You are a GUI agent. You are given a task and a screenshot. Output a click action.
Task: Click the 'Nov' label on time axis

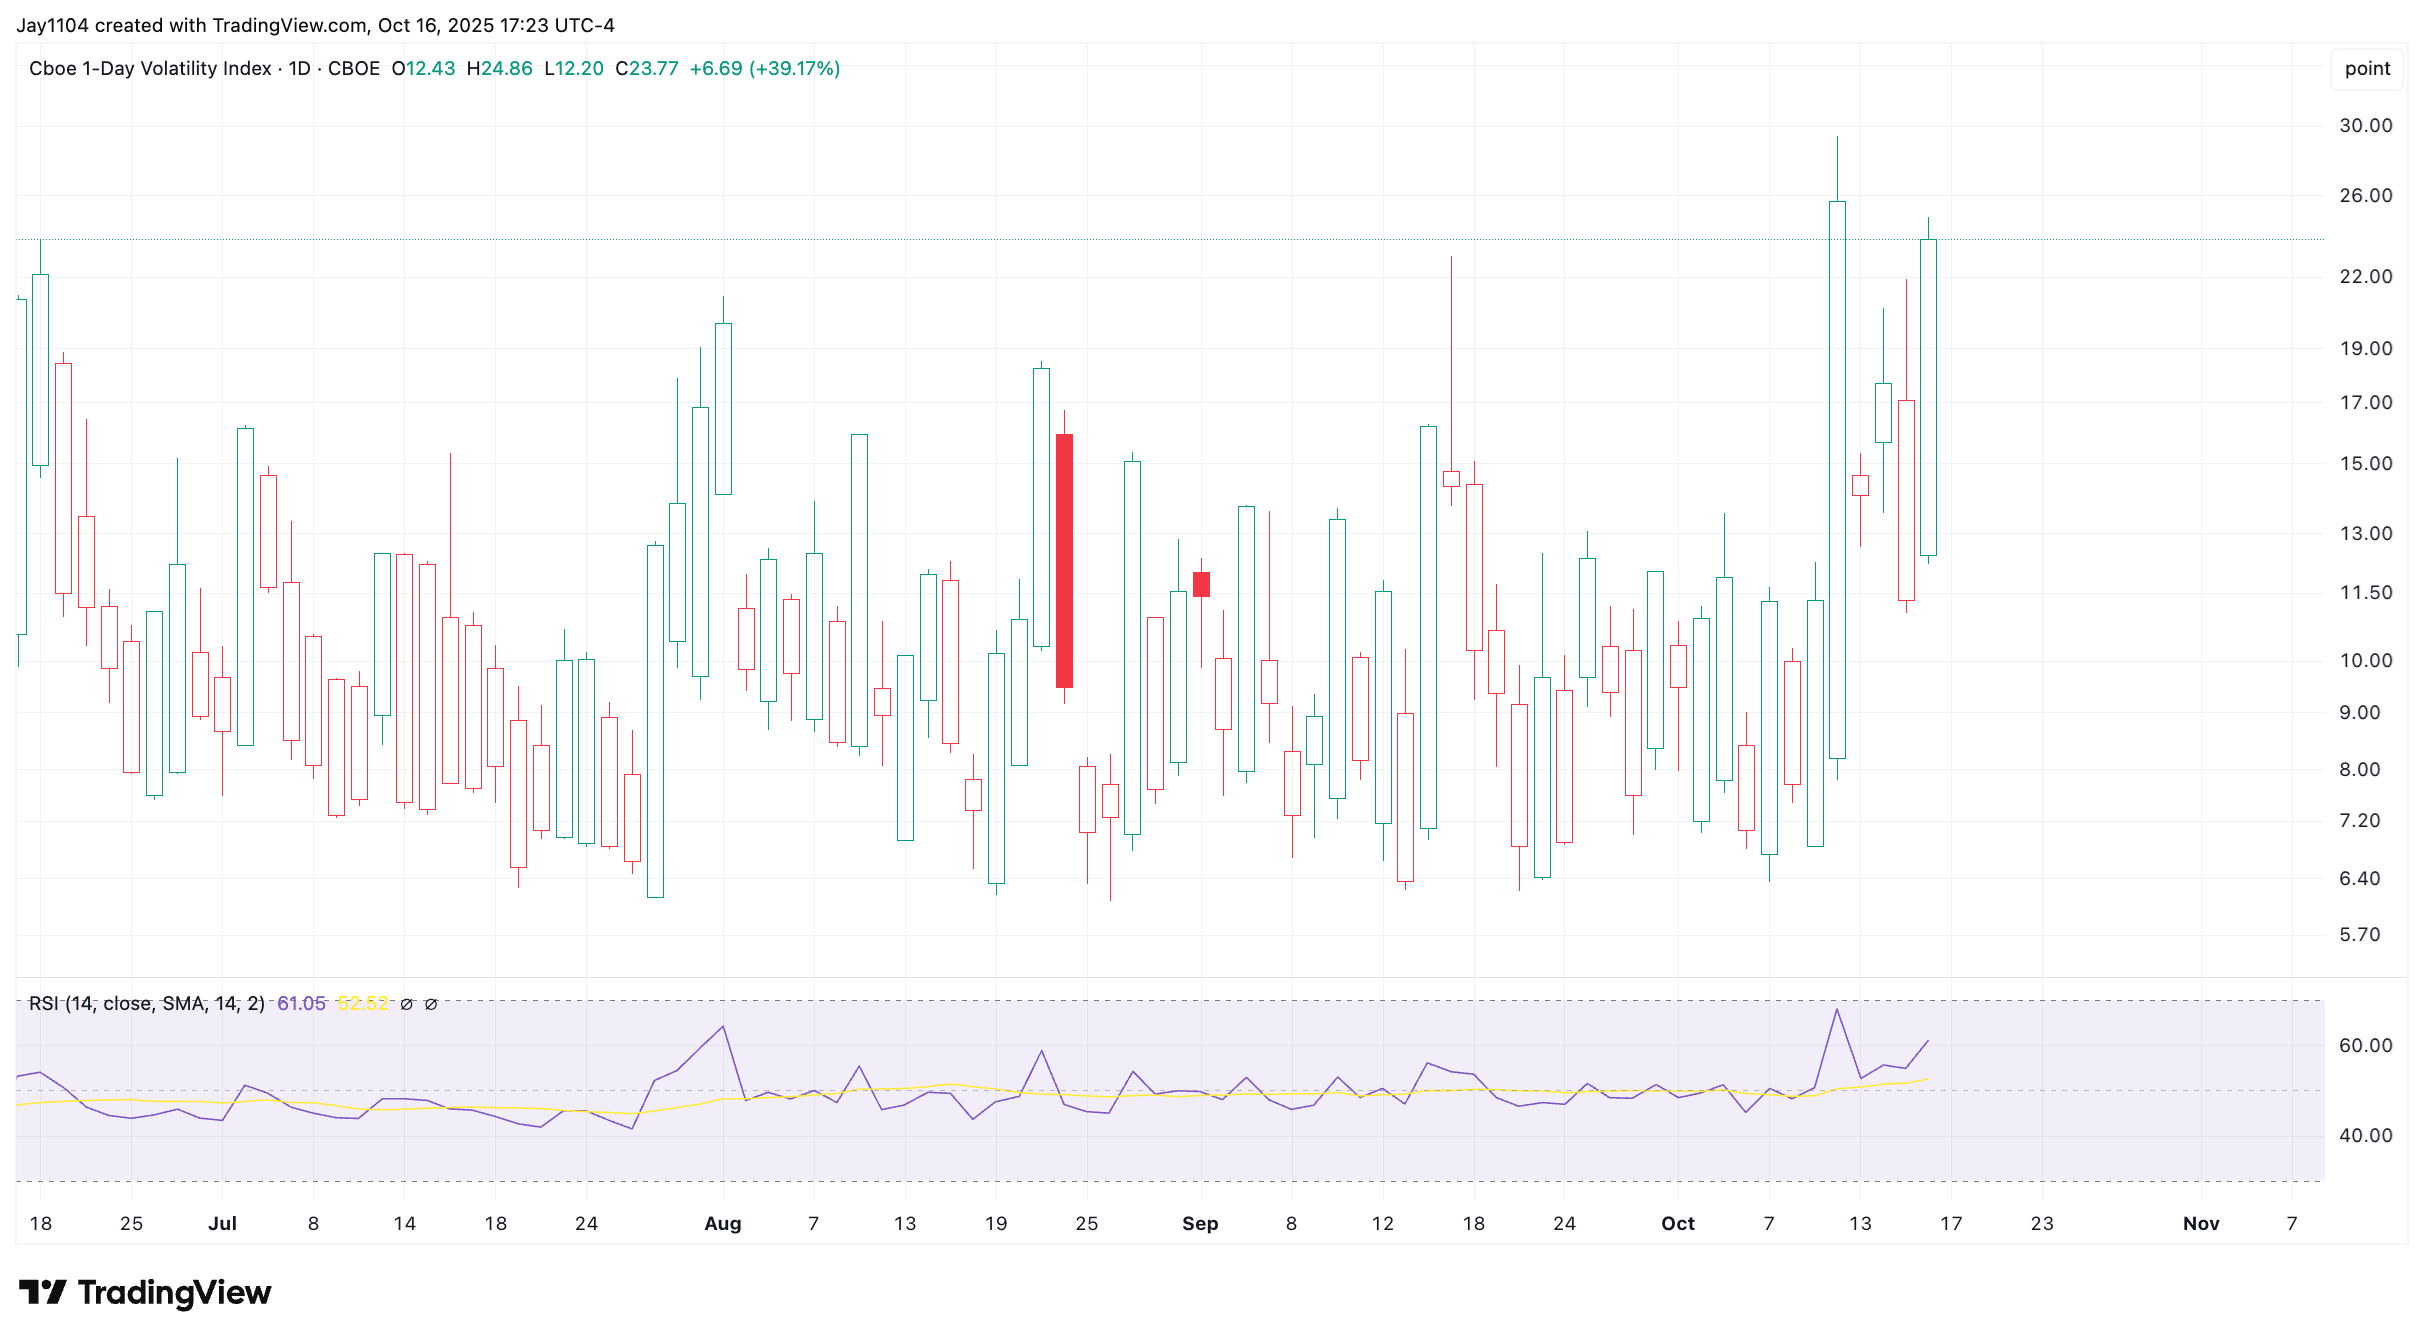pyautogui.click(x=2200, y=1223)
